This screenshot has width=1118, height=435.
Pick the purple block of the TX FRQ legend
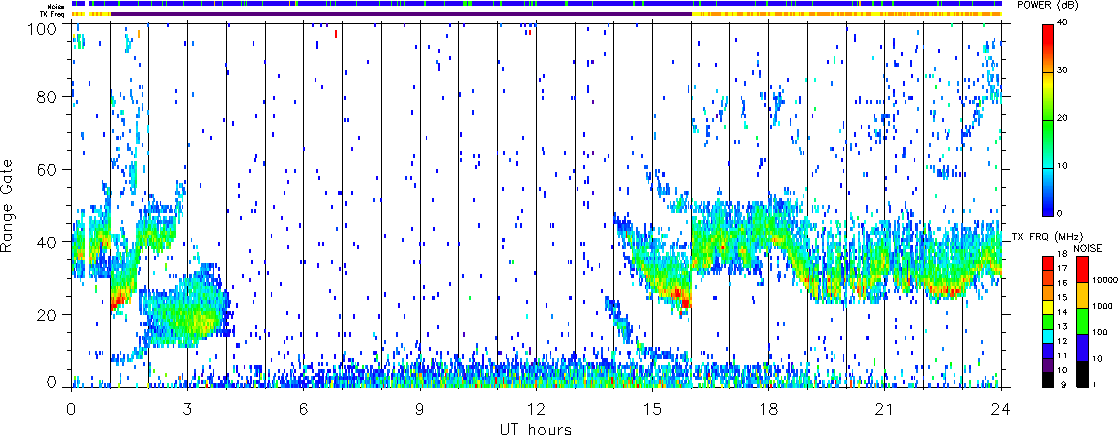pyautogui.click(x=1047, y=365)
